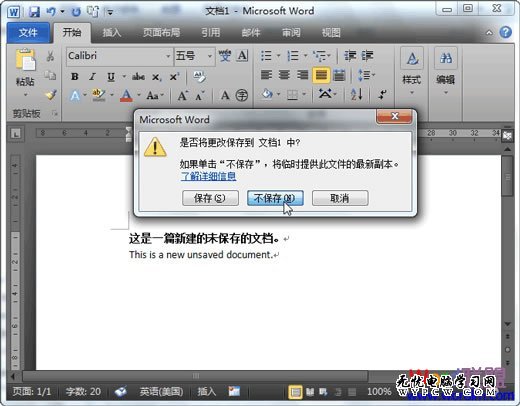The image size is (520, 406).
Task: Toggle Superscript formatting
Action: coord(174,77)
